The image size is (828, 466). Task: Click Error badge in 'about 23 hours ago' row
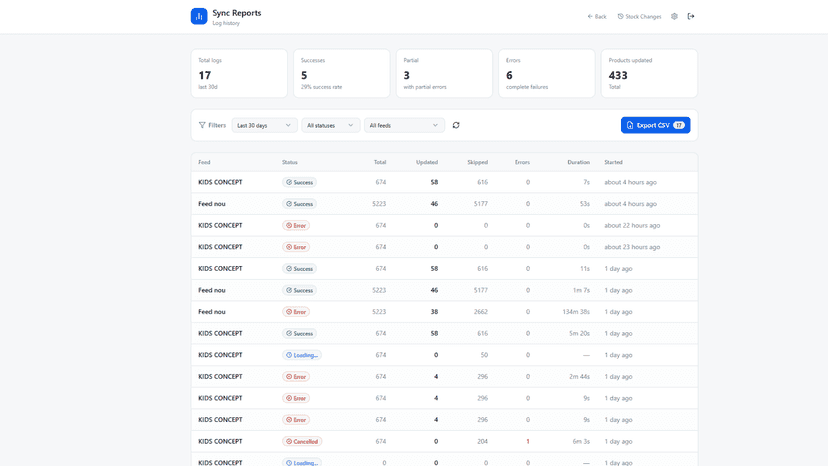(x=296, y=247)
